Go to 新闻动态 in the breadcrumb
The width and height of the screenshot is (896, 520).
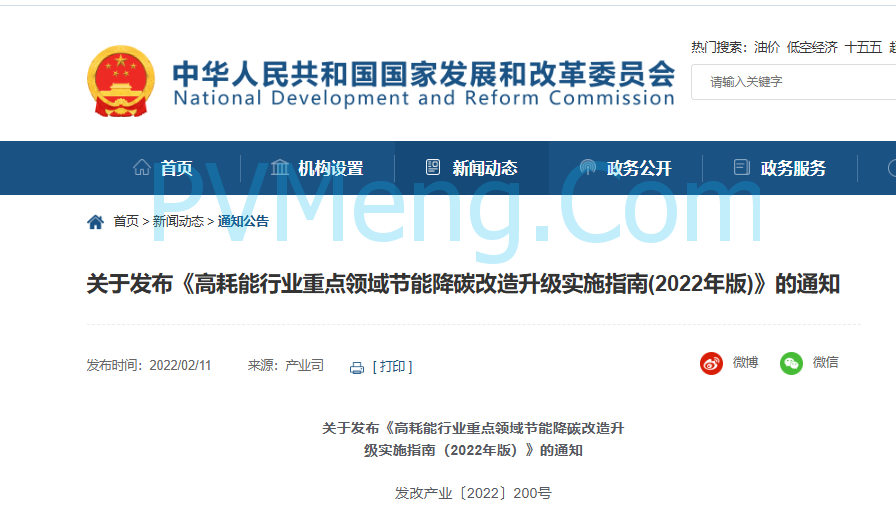(x=178, y=221)
